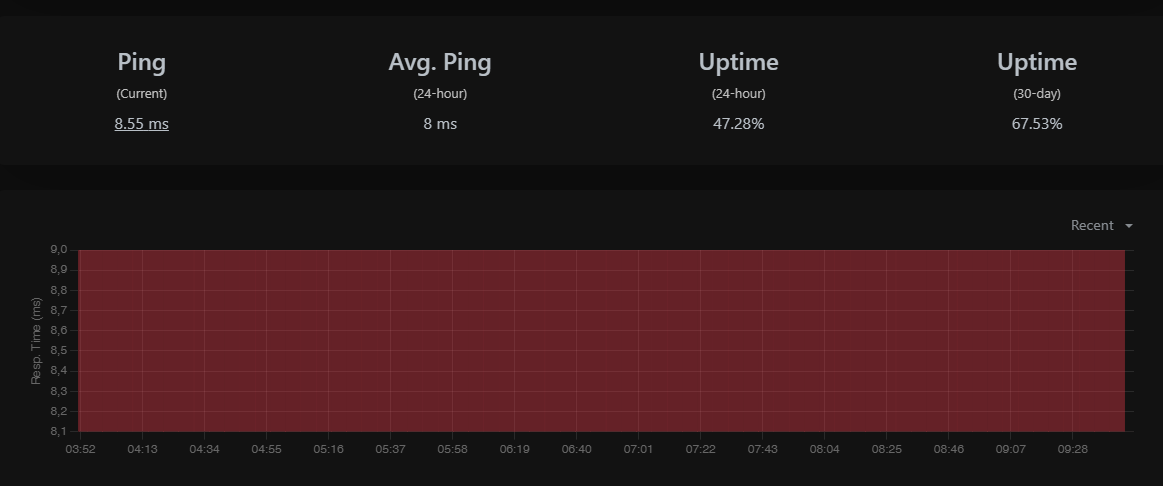
Task: Click the 8,1 y-axis label
Action: pos(59,431)
